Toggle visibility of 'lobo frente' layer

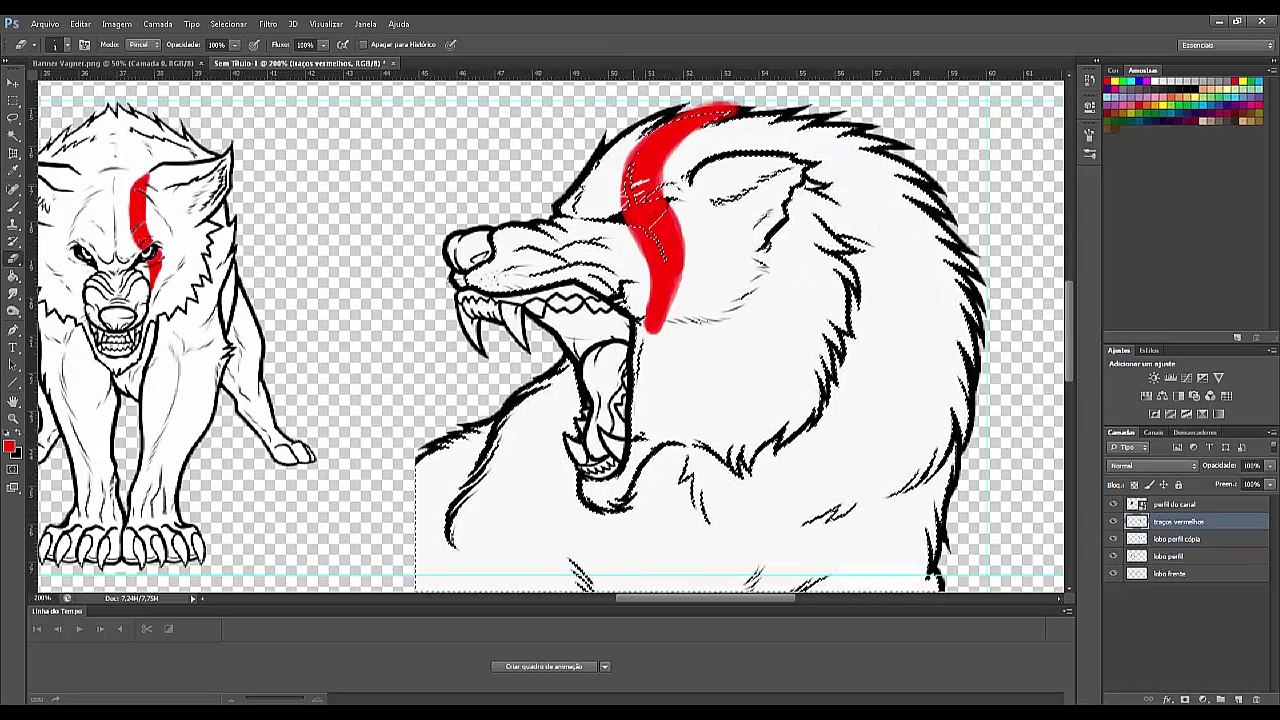click(x=1113, y=573)
